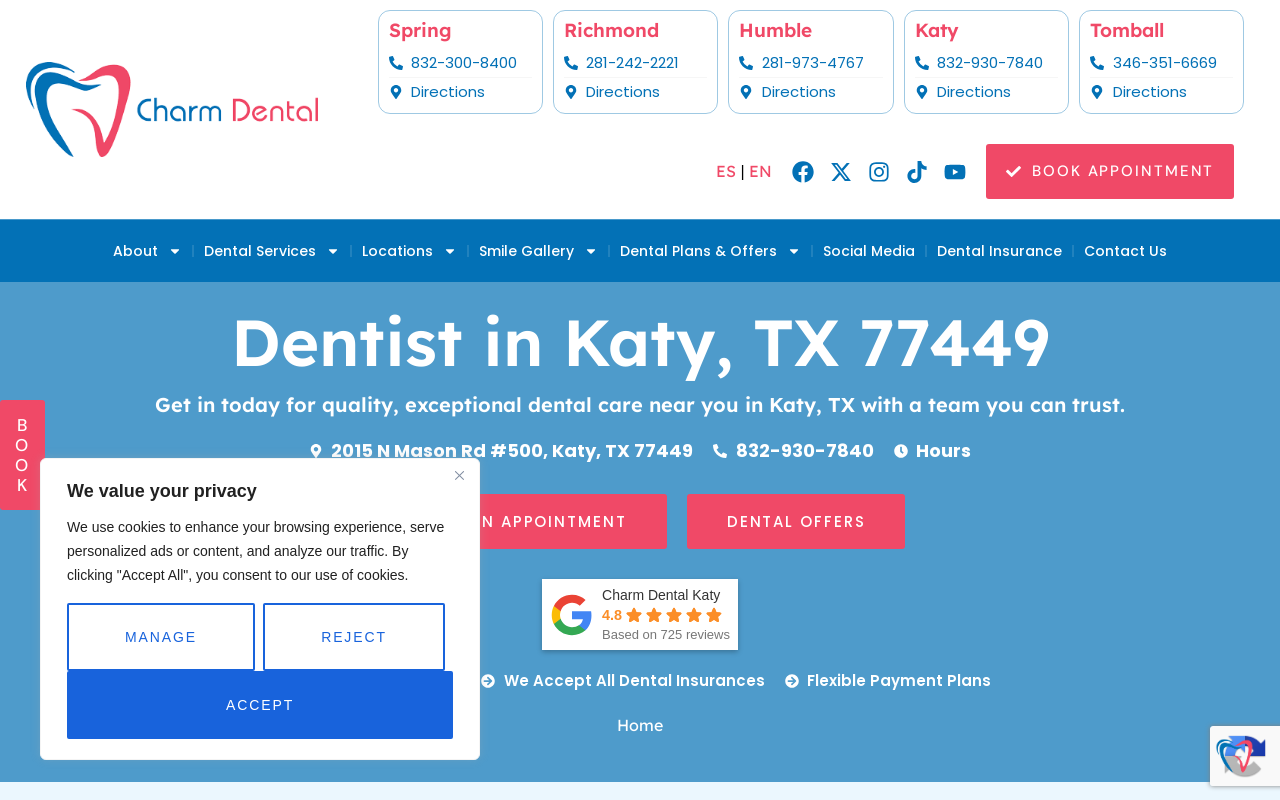Open the Spring location heading
The height and width of the screenshot is (800, 1280).
pyautogui.click(x=420, y=31)
